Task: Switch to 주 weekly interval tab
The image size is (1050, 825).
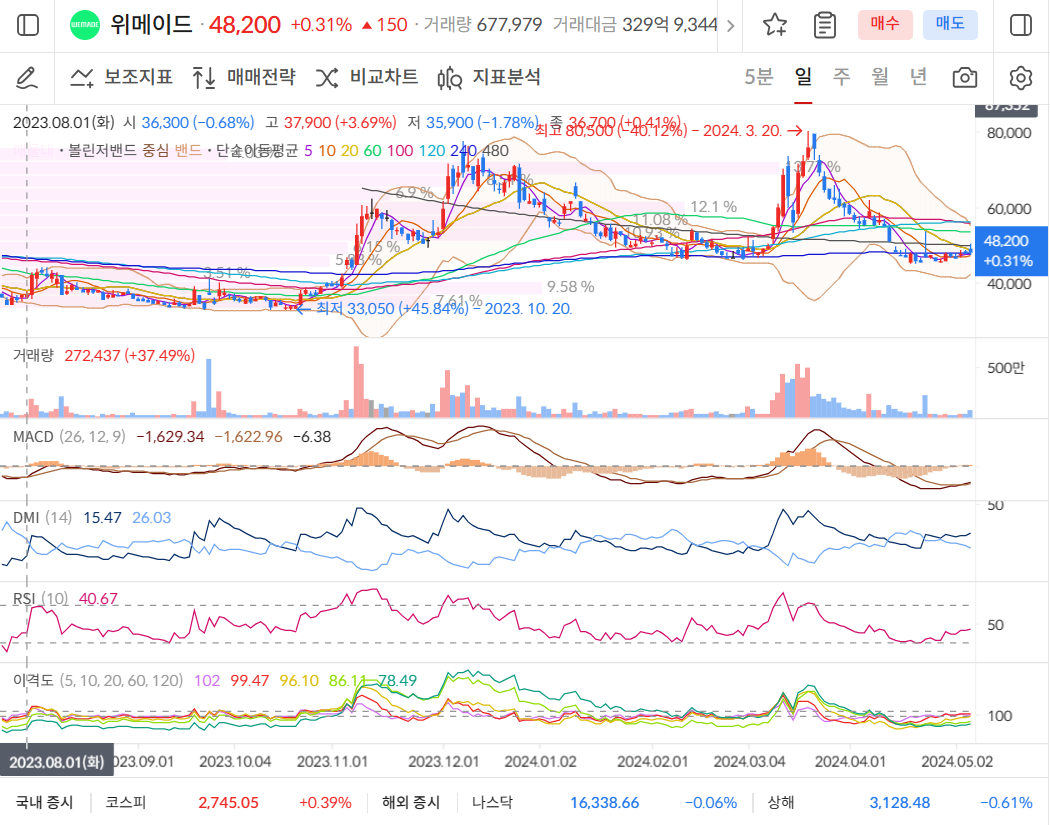Action: [841, 77]
